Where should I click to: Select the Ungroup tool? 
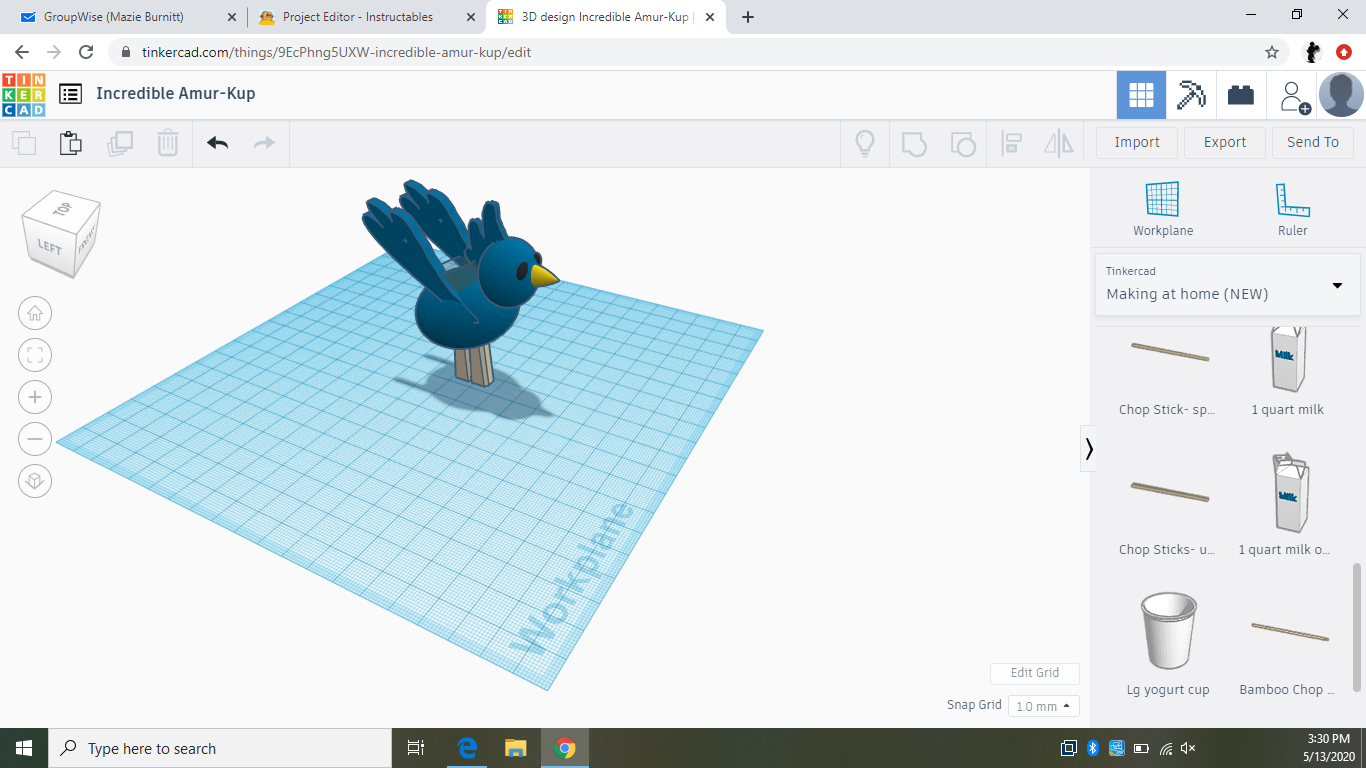click(963, 143)
